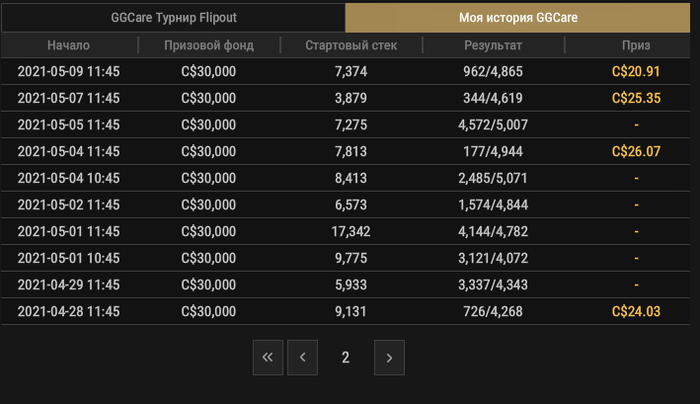Viewport: 700px width, 404px height.
Task: Select the 2021-04-29 11:45 tournament row
Action: tap(69, 285)
